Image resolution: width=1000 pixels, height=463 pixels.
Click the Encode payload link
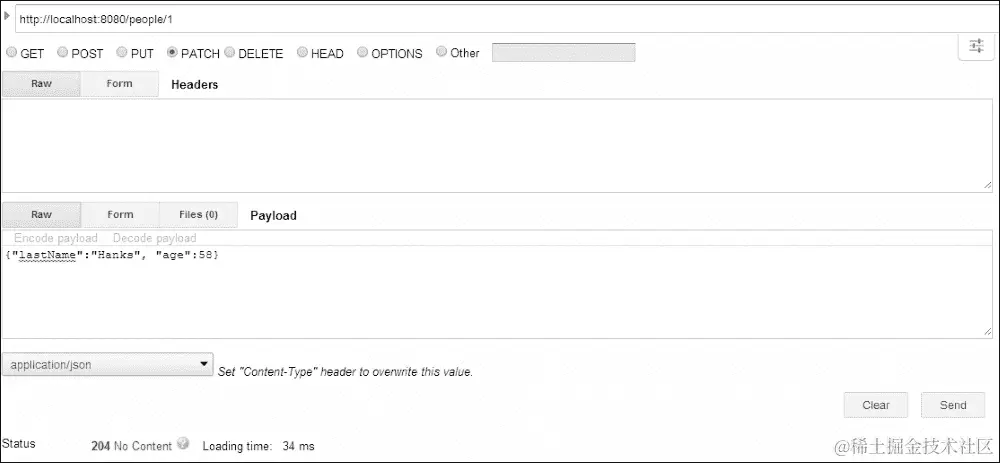pos(55,238)
